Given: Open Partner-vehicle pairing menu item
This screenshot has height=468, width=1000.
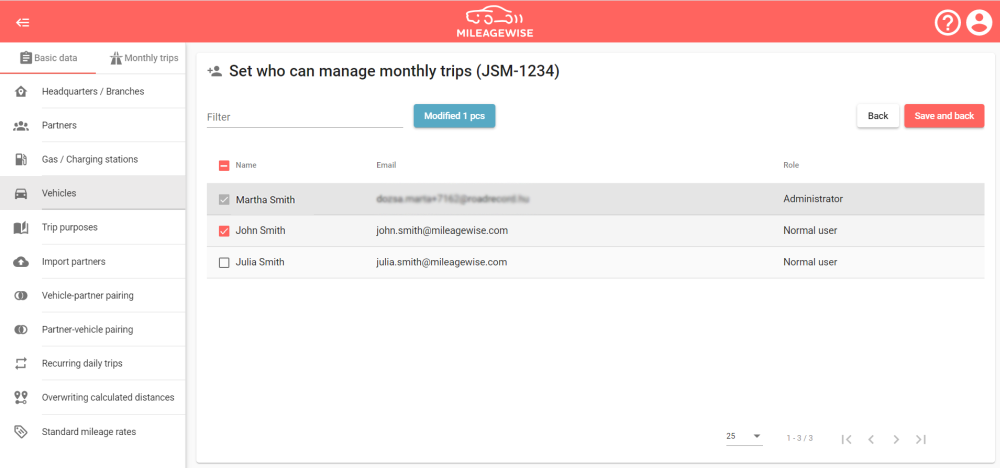Looking at the screenshot, I should 93,330.
